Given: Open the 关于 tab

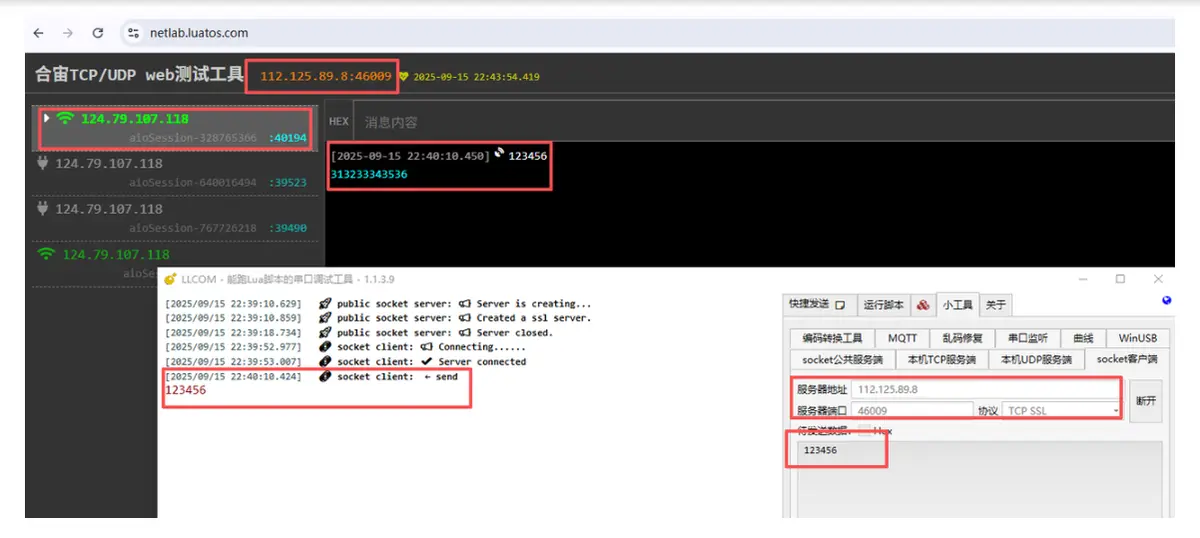Looking at the screenshot, I should coord(995,304).
